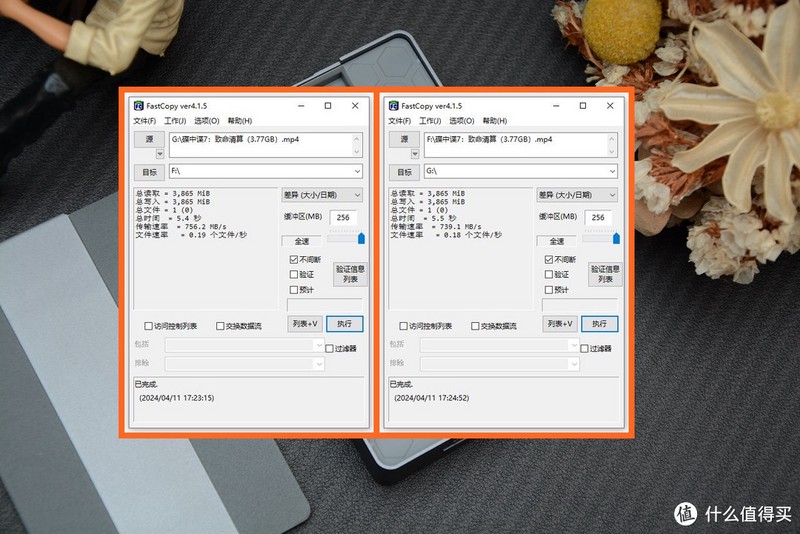Enable 验证 checkbox in left window
The width and height of the screenshot is (800, 534).
[294, 274]
